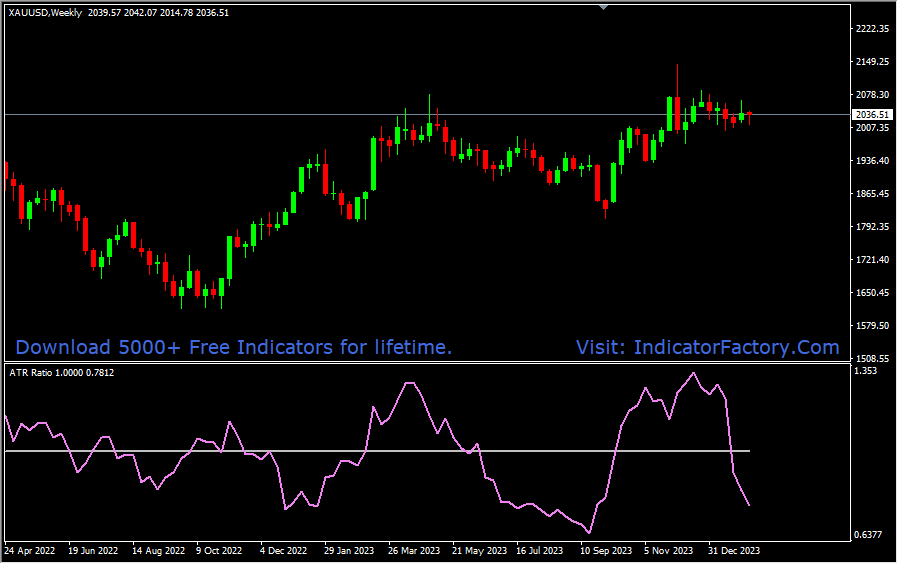The height and width of the screenshot is (564, 898).
Task: Click price scale value 1865.45
Action: [x=872, y=194]
